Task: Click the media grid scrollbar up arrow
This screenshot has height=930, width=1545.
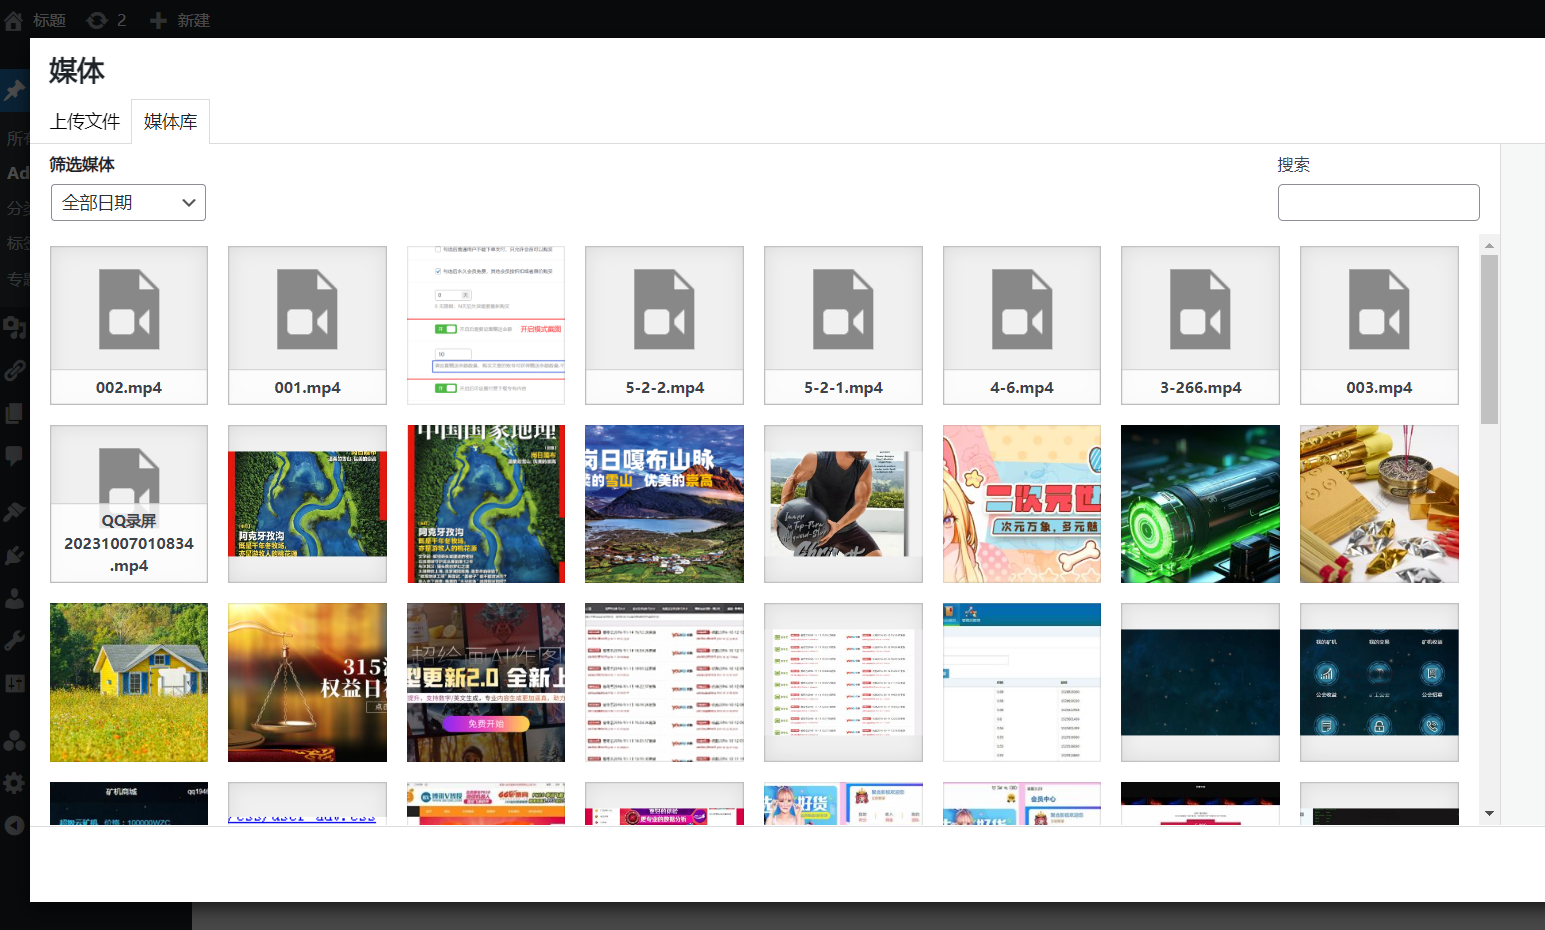Action: coord(1489,245)
